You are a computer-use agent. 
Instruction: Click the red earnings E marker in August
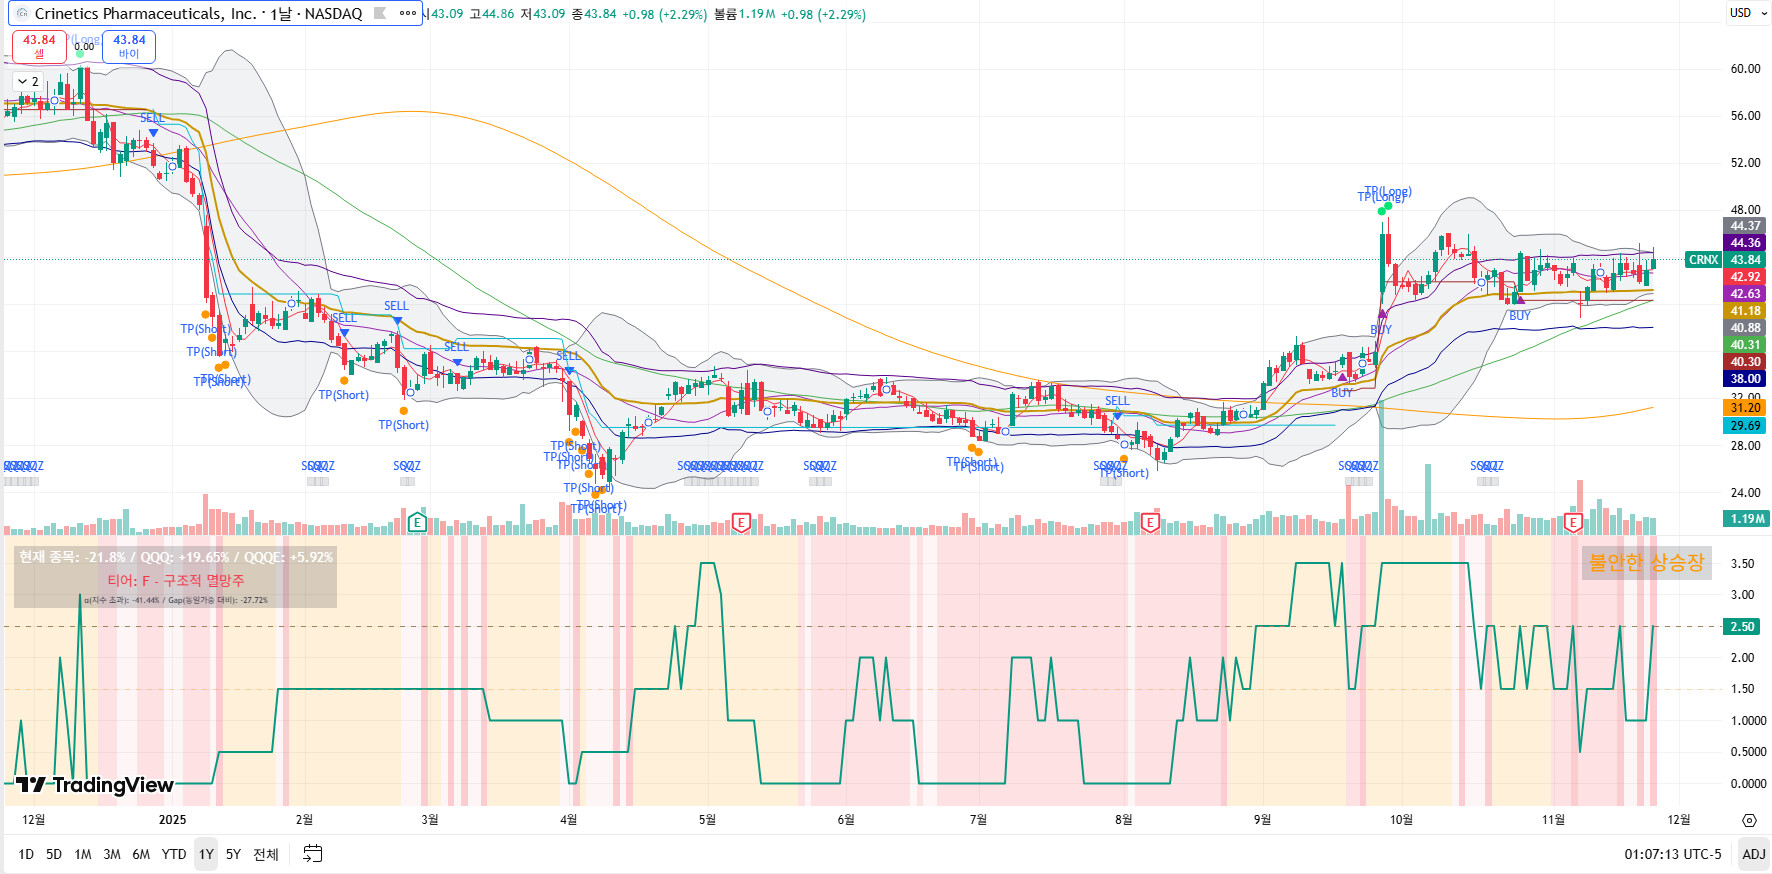pos(1150,522)
